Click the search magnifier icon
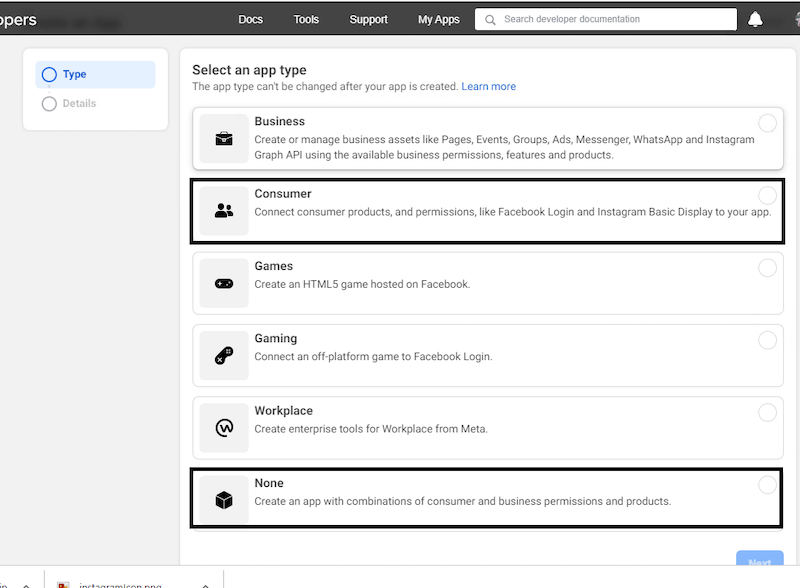The width and height of the screenshot is (800, 588). 489,19
